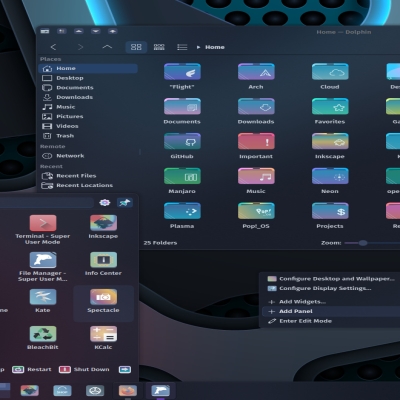Choose Configure Display Settings...
Viewport: 400px width, 400px height.
pyautogui.click(x=331, y=288)
